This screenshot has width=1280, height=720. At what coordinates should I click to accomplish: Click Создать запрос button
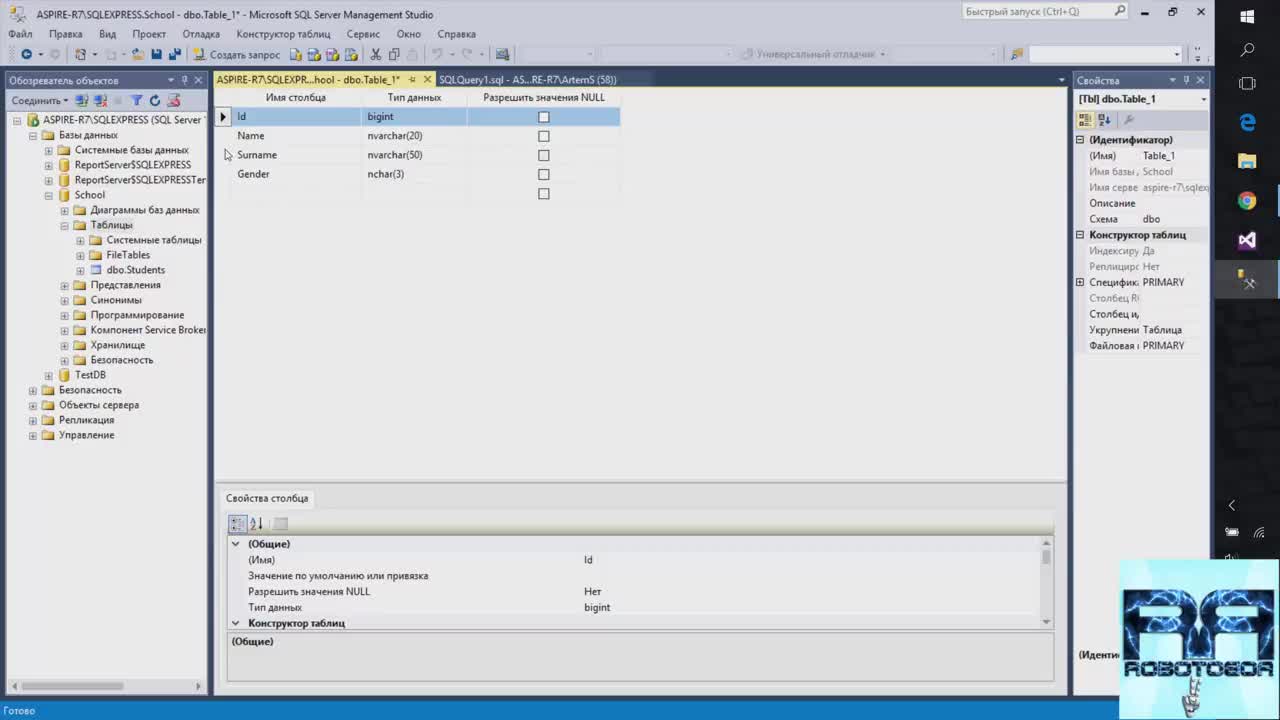click(x=237, y=54)
